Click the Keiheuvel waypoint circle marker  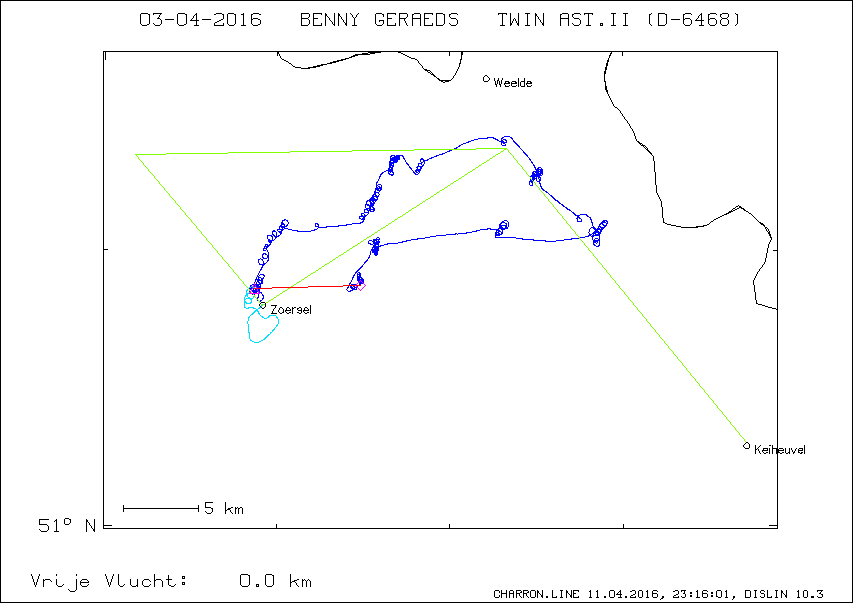(x=746, y=446)
